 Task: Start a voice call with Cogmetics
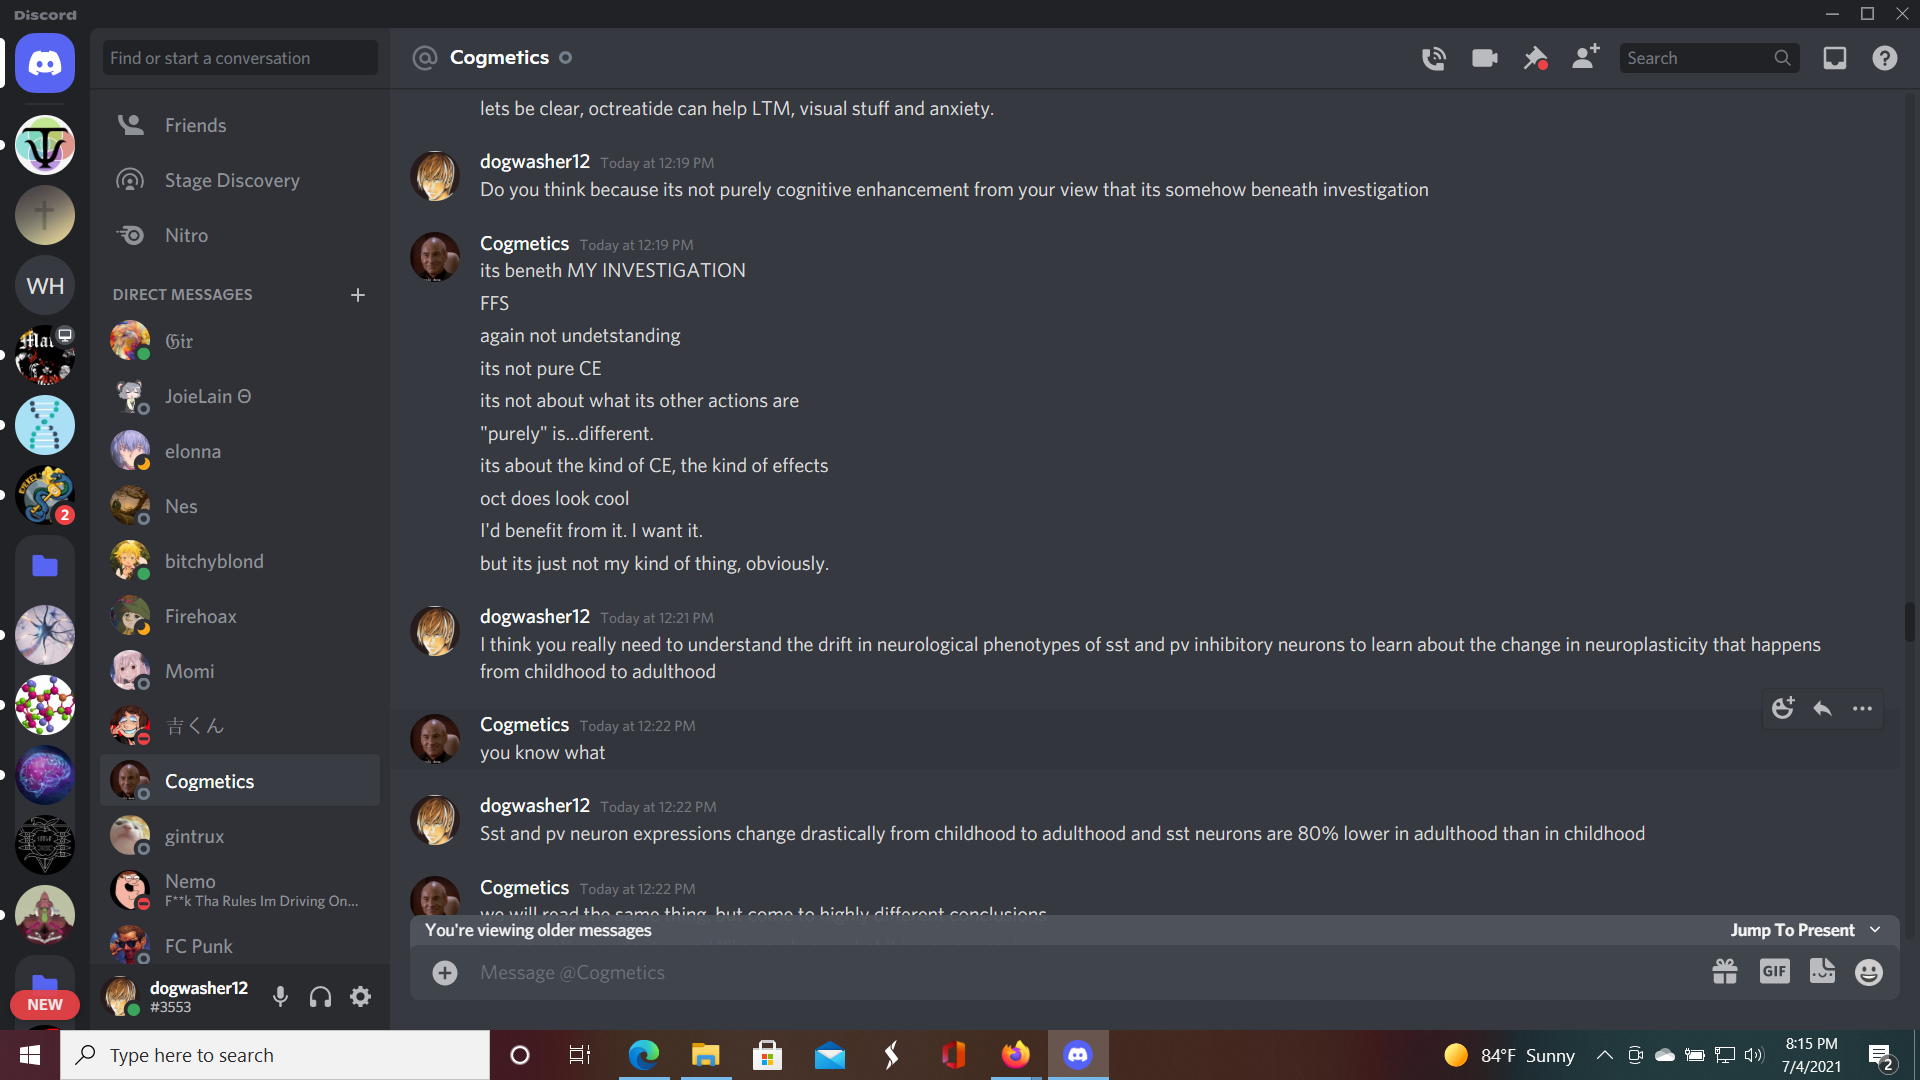pos(1433,58)
